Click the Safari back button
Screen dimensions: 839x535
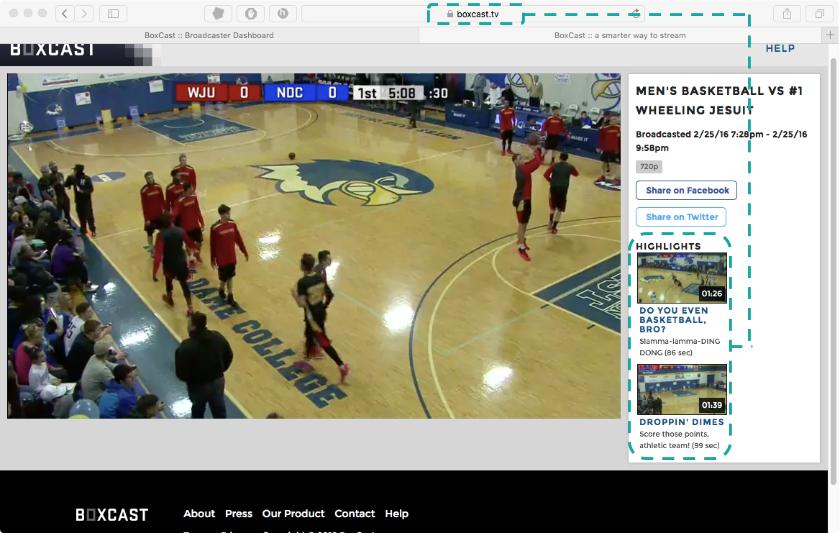coord(65,13)
